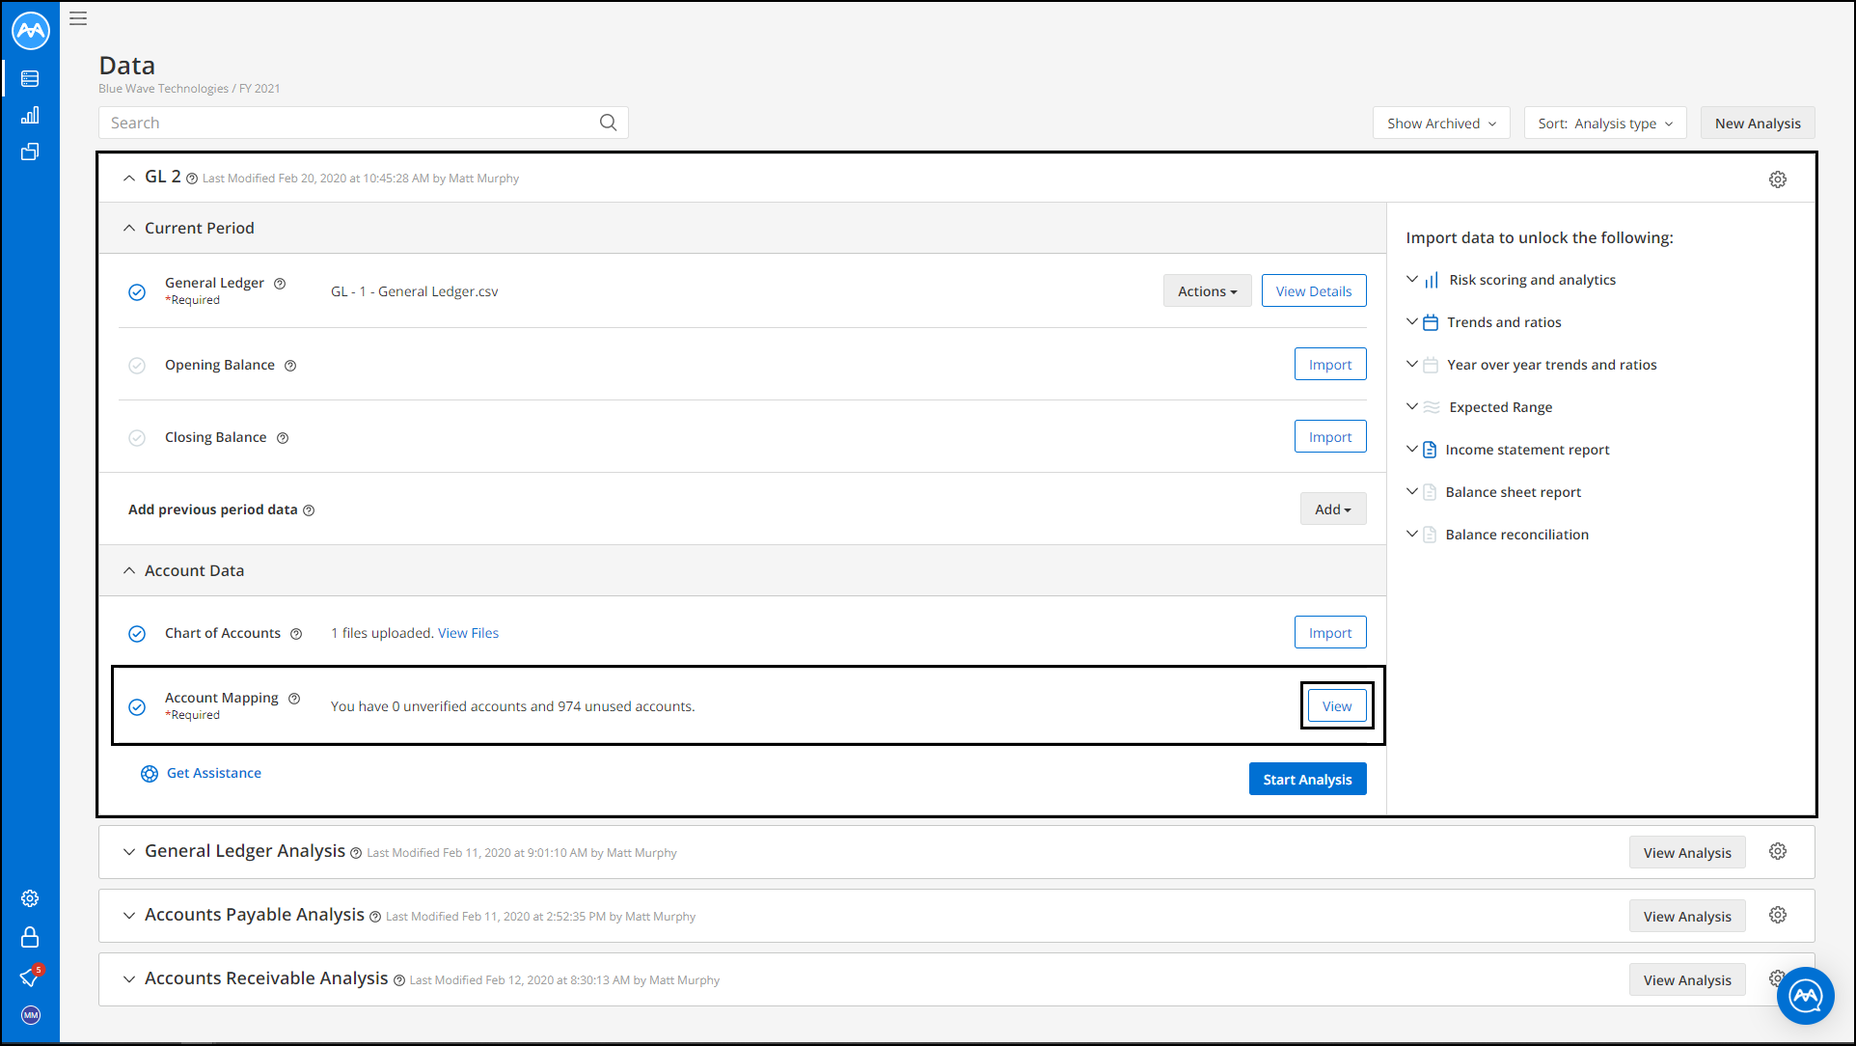1856x1046 pixels.
Task: Click help icon beside Account Mapping
Action: pyautogui.click(x=294, y=699)
